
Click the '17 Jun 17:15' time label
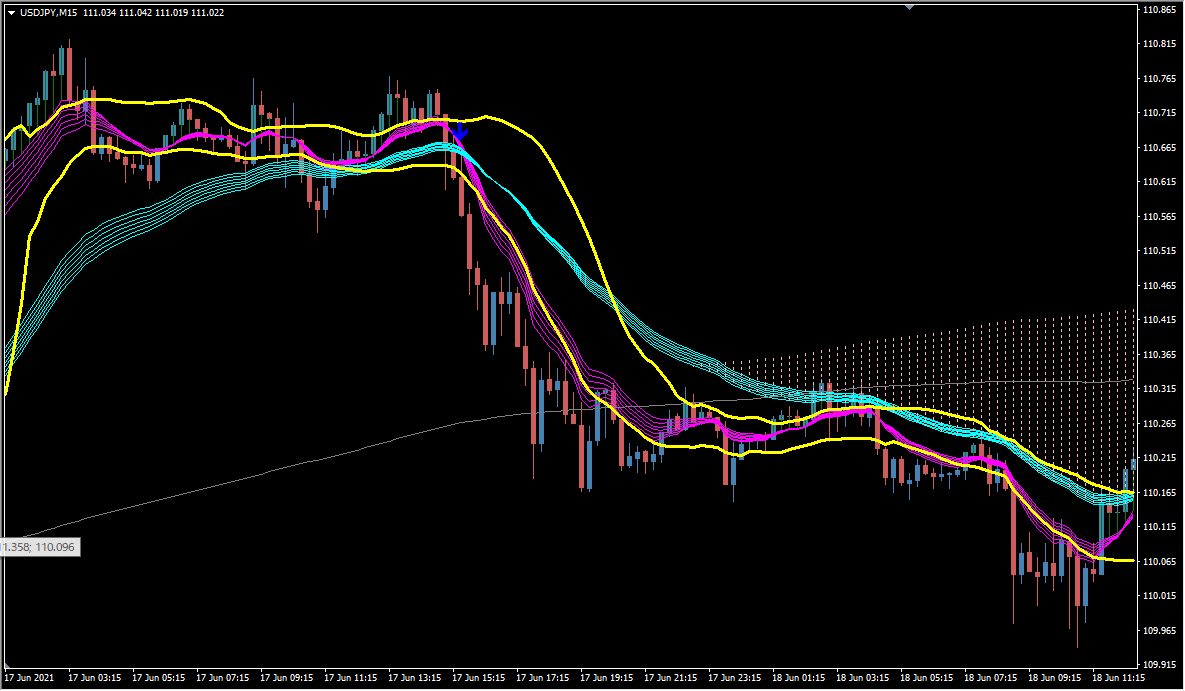(543, 678)
